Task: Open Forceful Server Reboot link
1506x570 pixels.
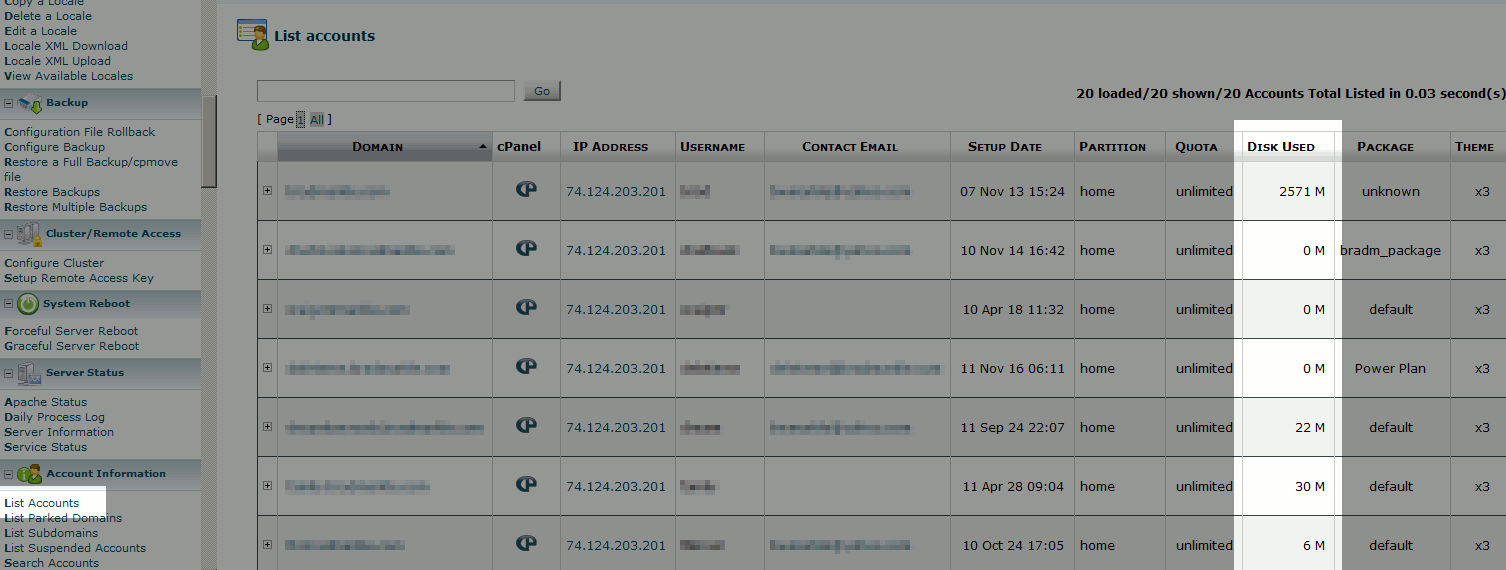Action: click(71, 331)
